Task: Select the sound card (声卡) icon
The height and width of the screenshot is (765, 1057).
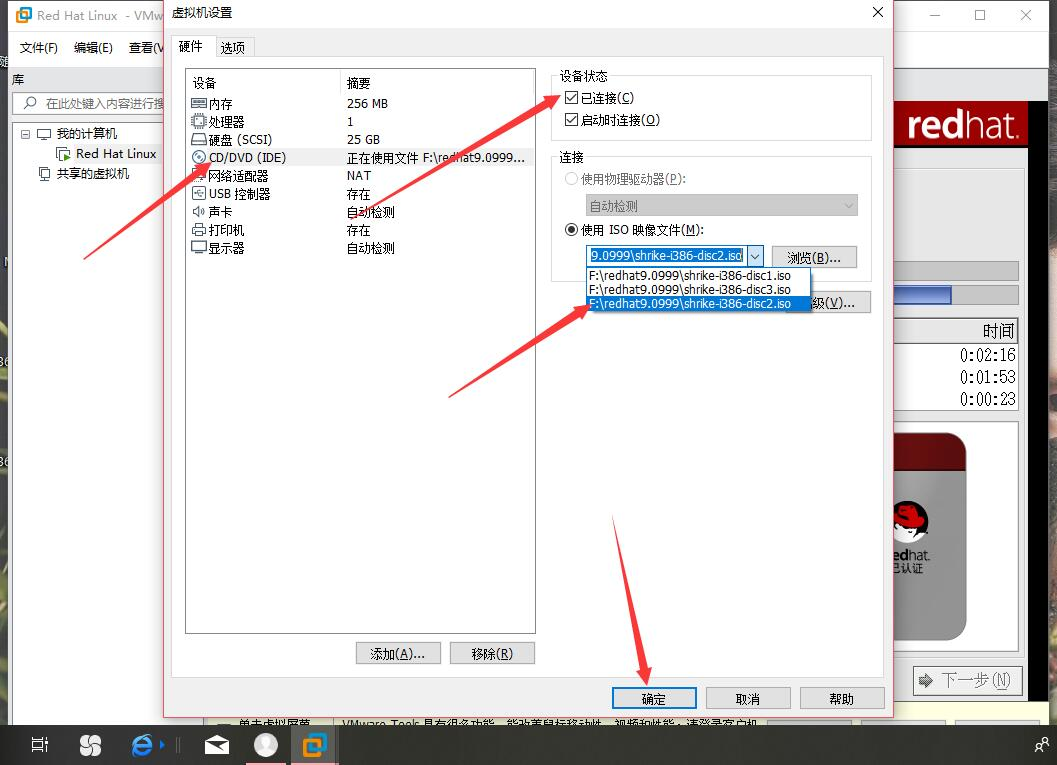Action: [199, 212]
